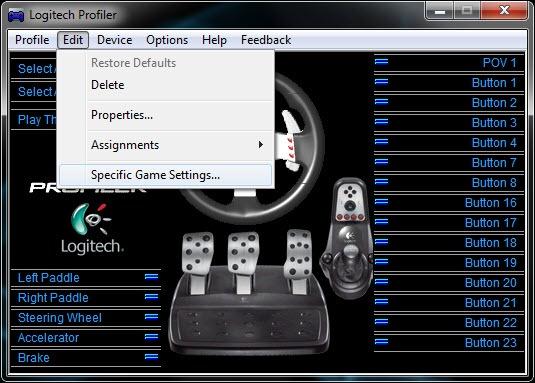
Task: Expand the Assignments submenu
Action: tap(165, 145)
